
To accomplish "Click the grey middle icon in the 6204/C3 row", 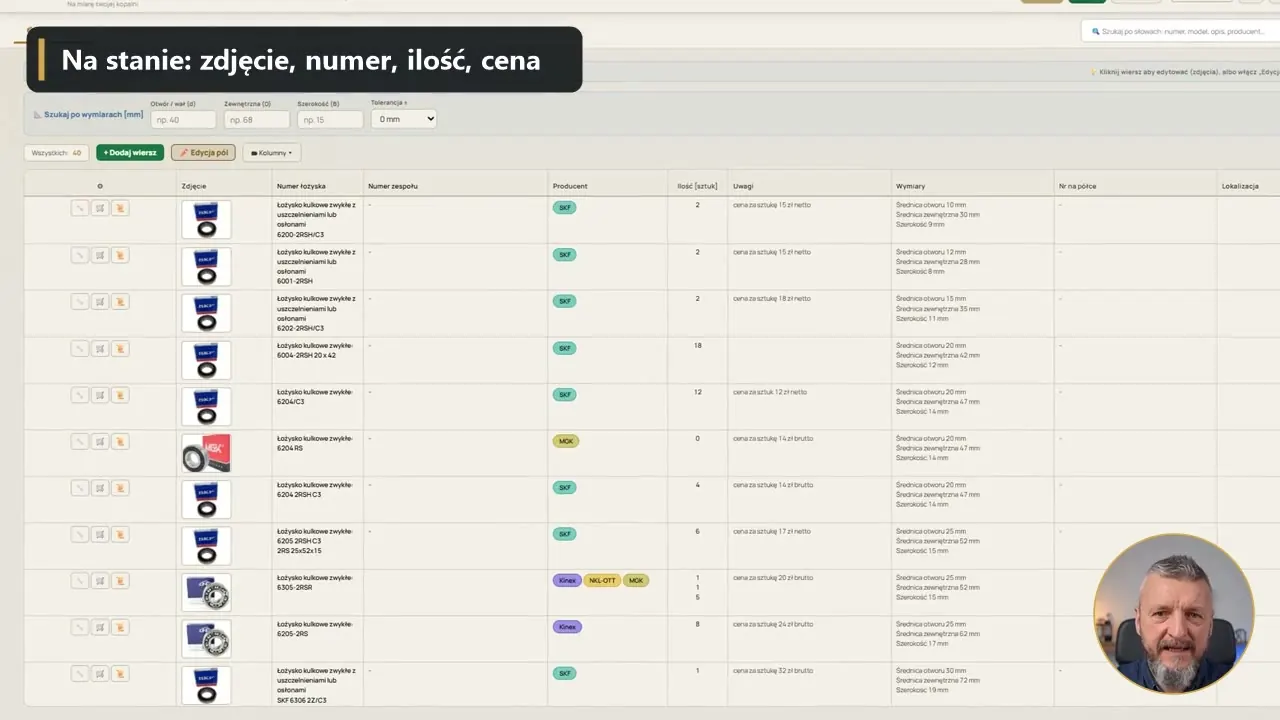I will point(100,395).
